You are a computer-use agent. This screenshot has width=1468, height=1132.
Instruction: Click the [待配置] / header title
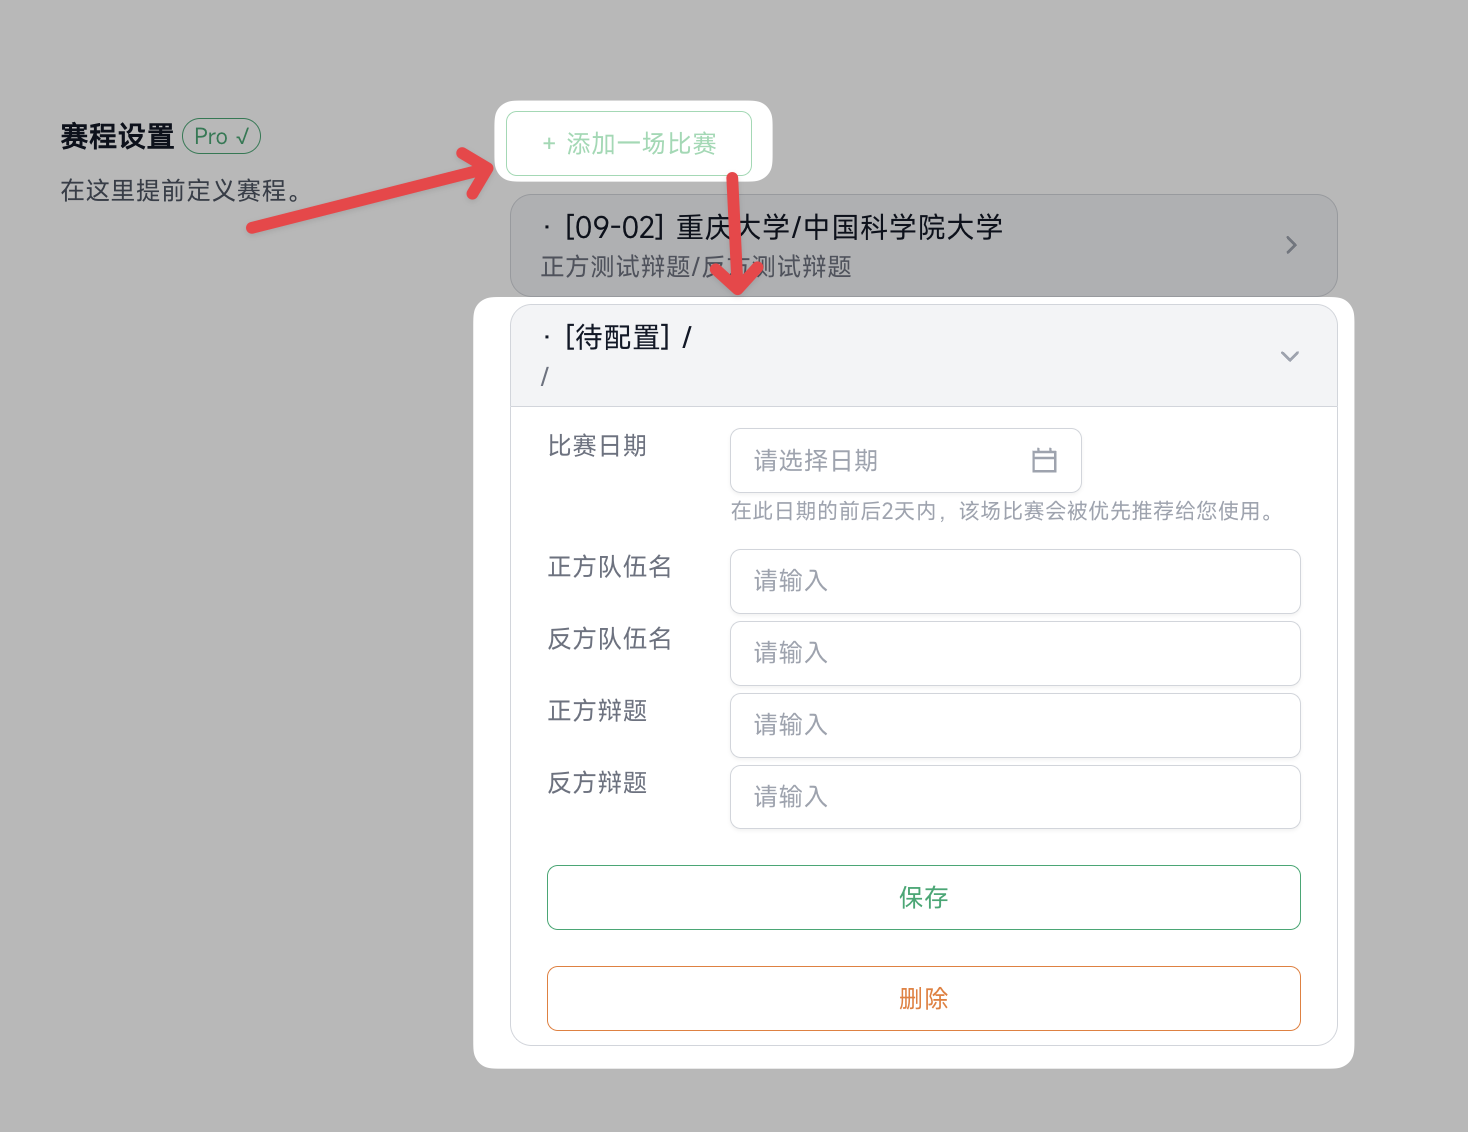pyautogui.click(x=627, y=338)
